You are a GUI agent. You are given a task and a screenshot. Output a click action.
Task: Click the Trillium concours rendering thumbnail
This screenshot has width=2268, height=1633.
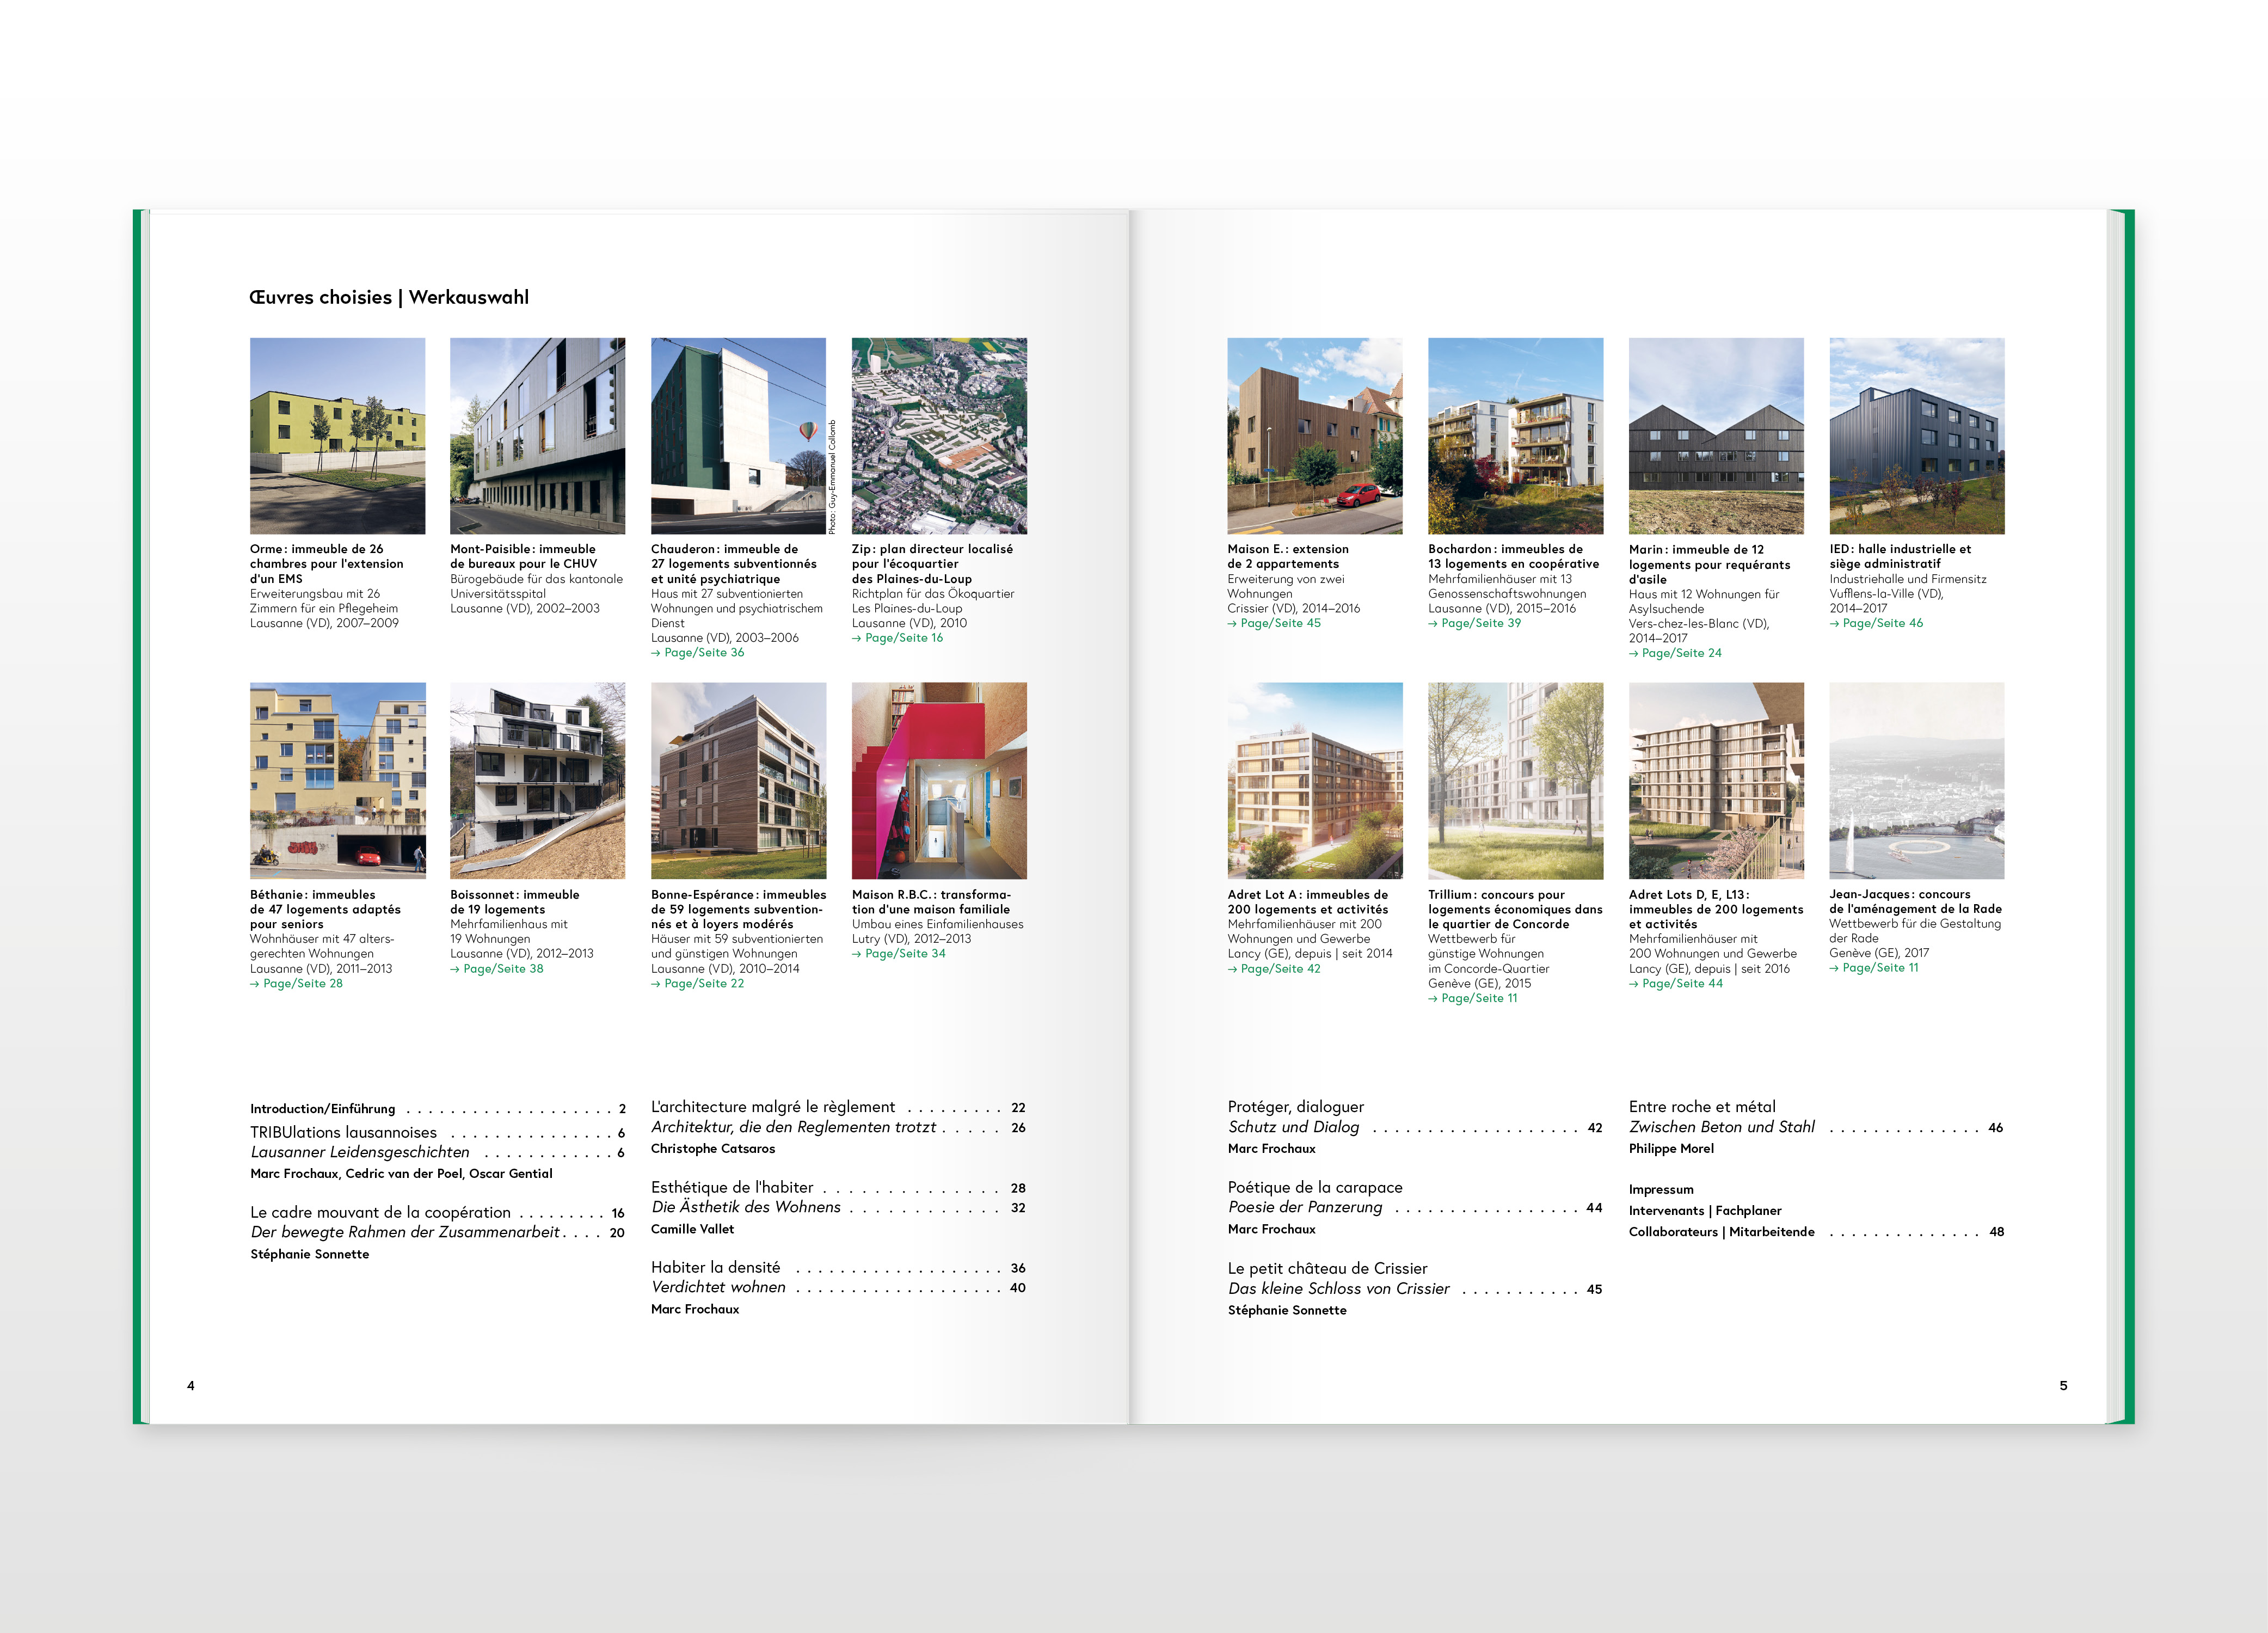(x=1515, y=780)
